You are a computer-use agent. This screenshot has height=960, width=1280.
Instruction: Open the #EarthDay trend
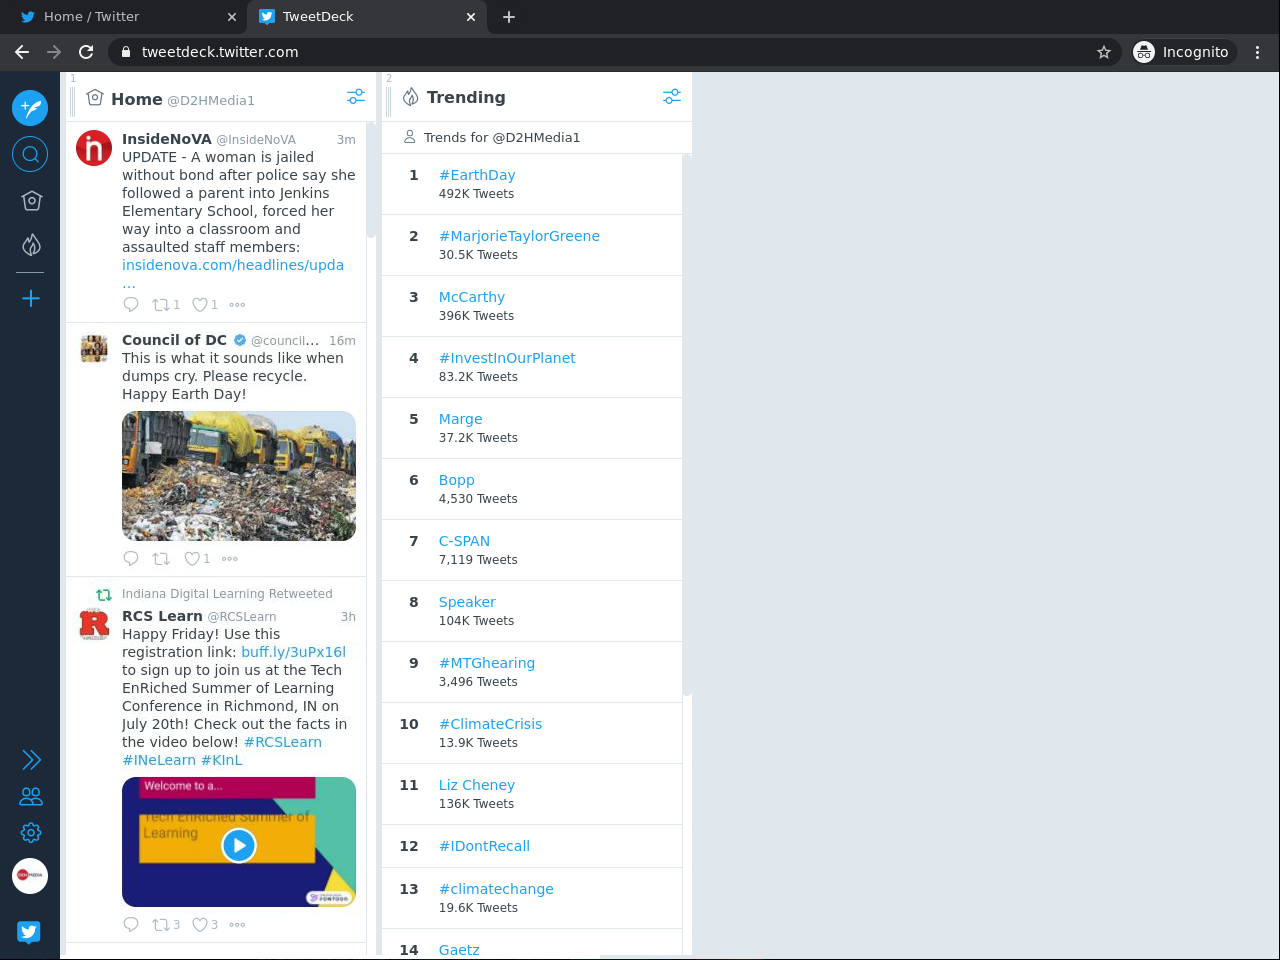(x=477, y=175)
